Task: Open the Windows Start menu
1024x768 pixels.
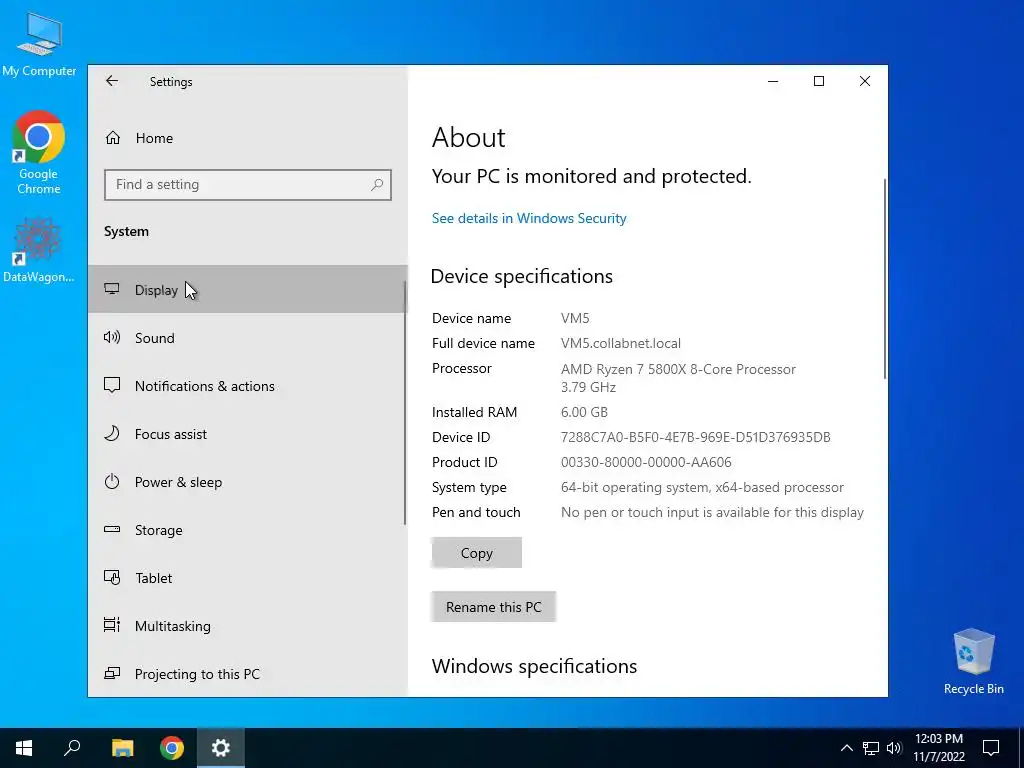Action: click(24, 748)
